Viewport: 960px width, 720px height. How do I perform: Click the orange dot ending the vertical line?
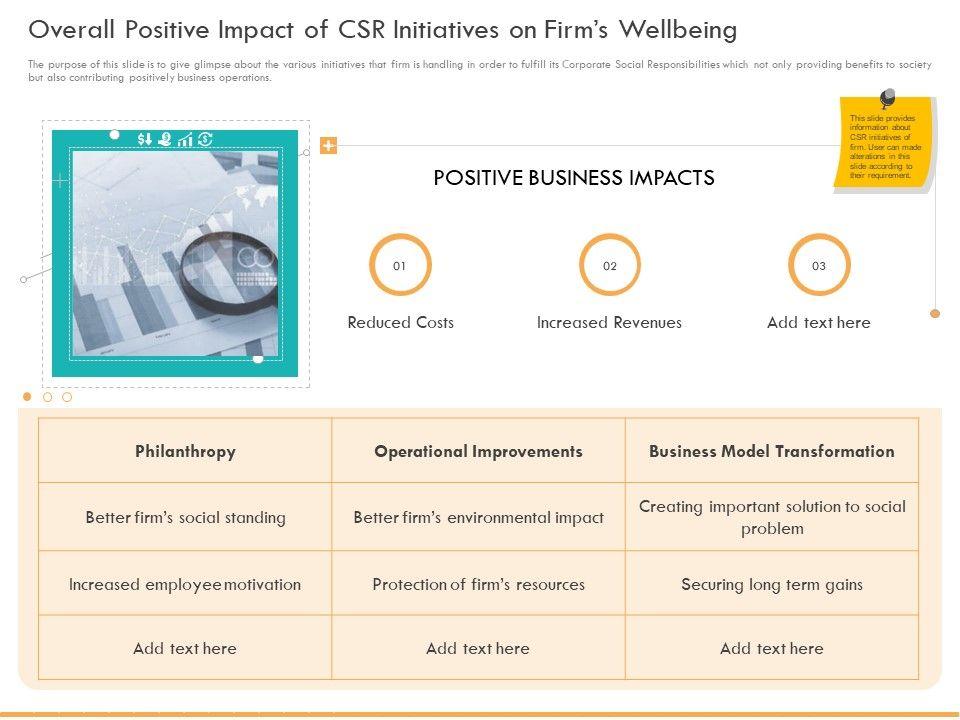pyautogui.click(x=935, y=313)
